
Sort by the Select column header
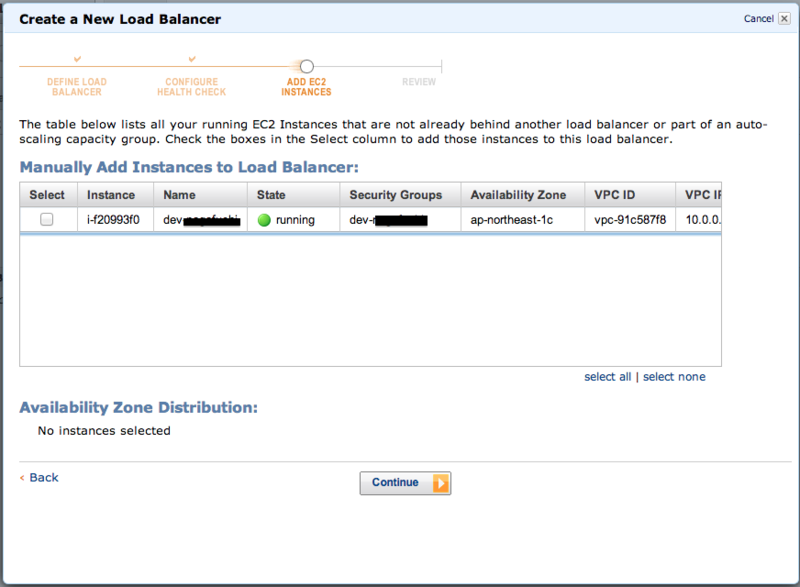(48, 195)
